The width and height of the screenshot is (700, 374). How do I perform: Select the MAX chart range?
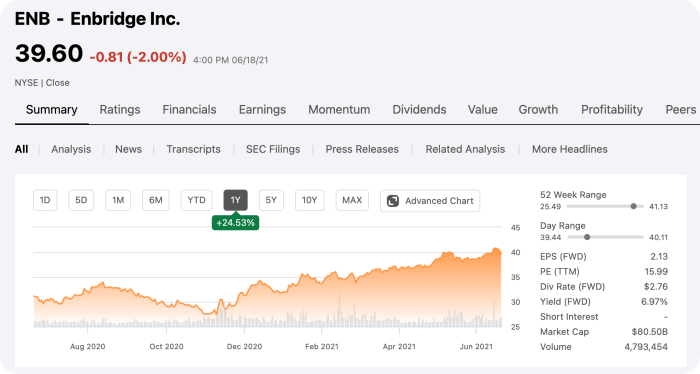click(x=352, y=200)
